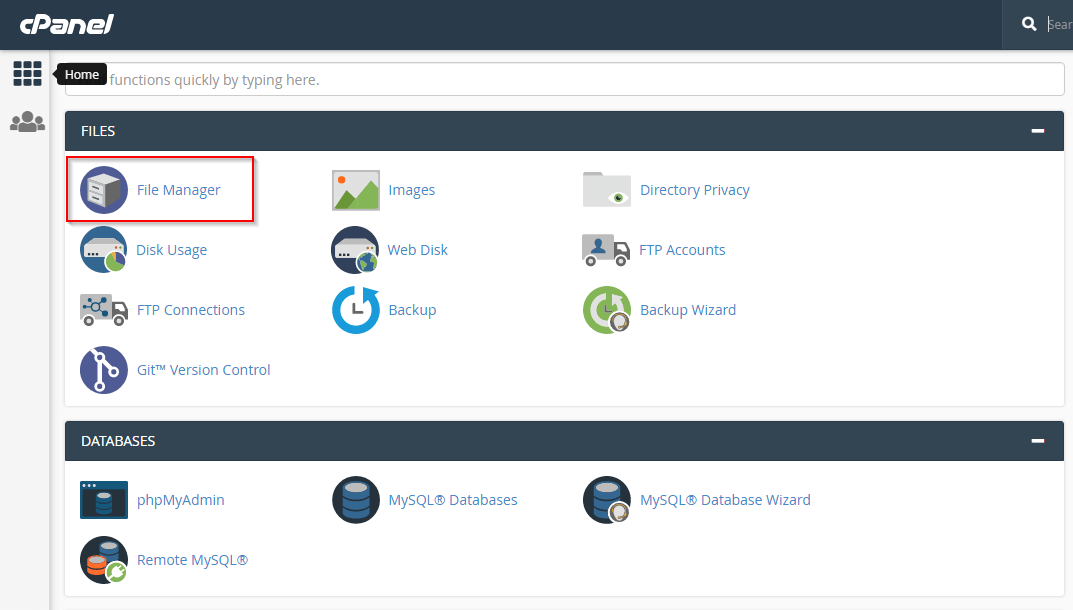The height and width of the screenshot is (610, 1073).
Task: Focus the header search box
Action: click(1058, 24)
